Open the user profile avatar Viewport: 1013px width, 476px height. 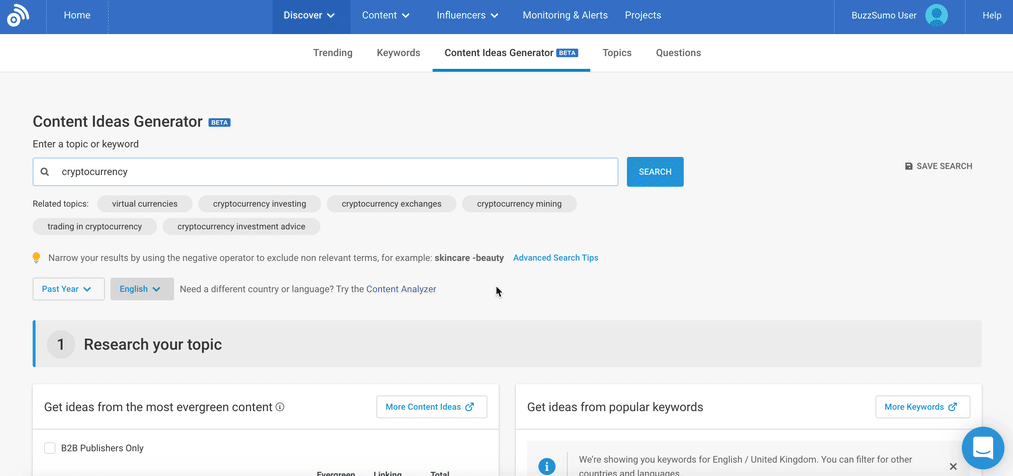(936, 16)
